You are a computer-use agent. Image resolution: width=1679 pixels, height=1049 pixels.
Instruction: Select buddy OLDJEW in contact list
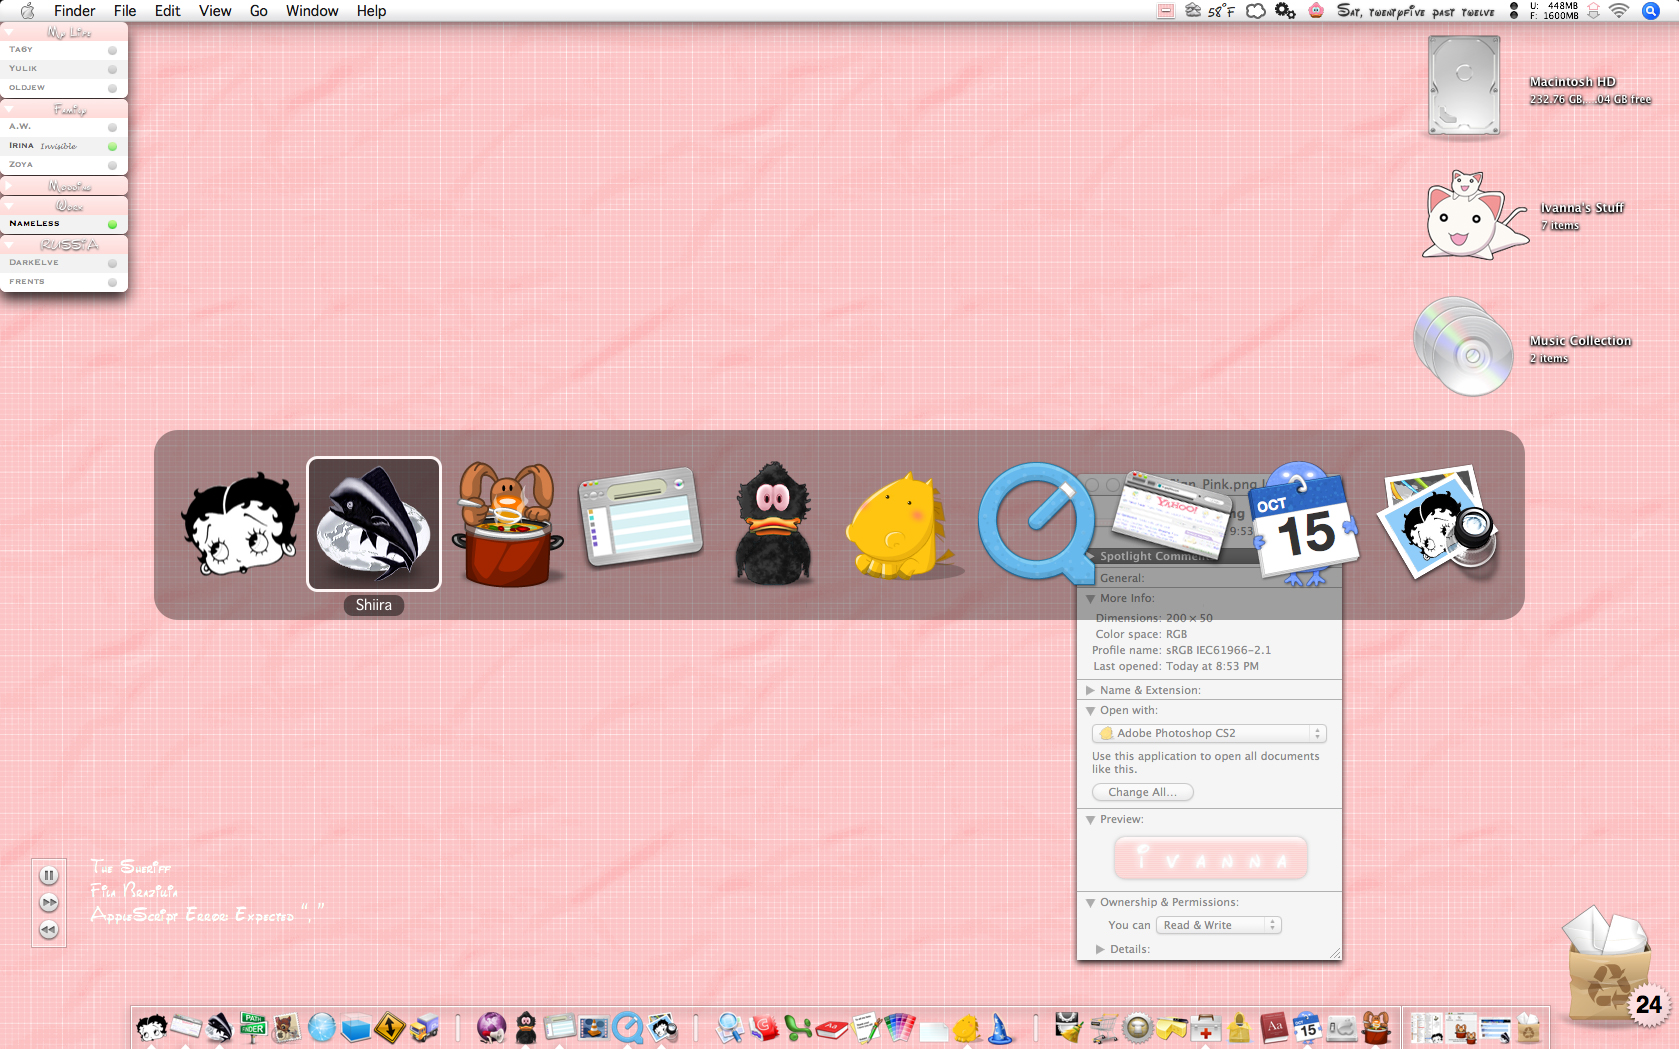(64, 88)
